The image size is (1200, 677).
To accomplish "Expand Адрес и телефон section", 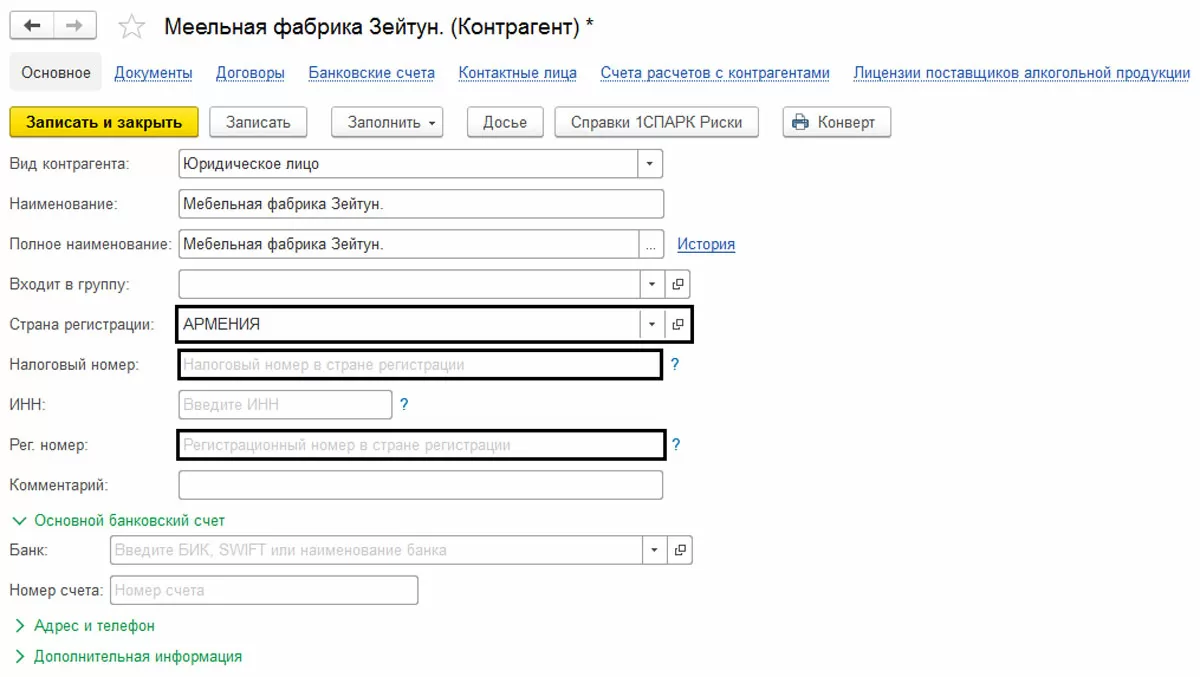I will coord(18,626).
